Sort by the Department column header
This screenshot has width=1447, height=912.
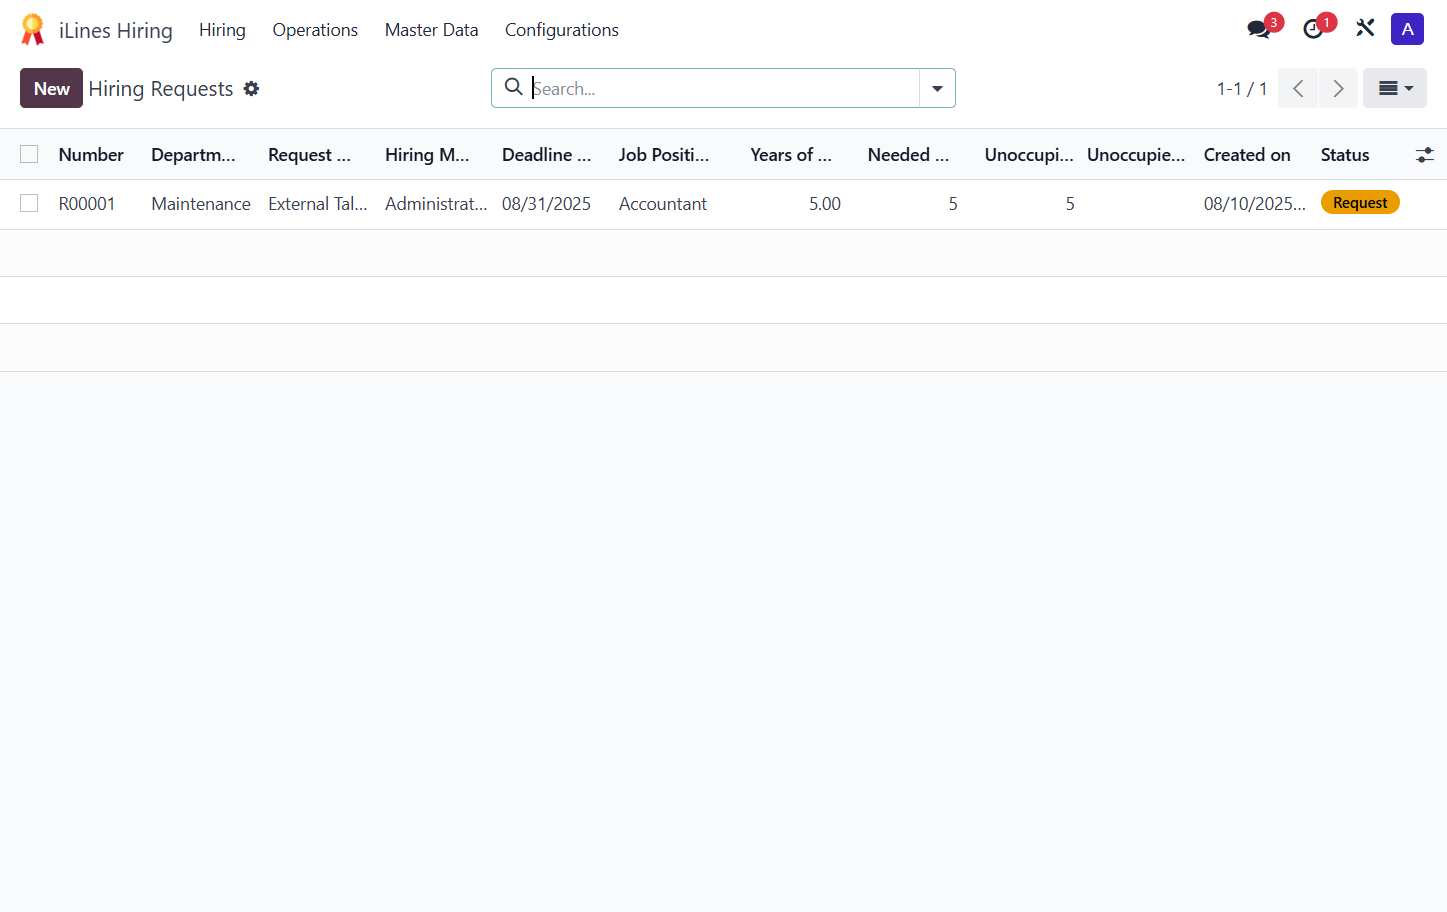(193, 155)
